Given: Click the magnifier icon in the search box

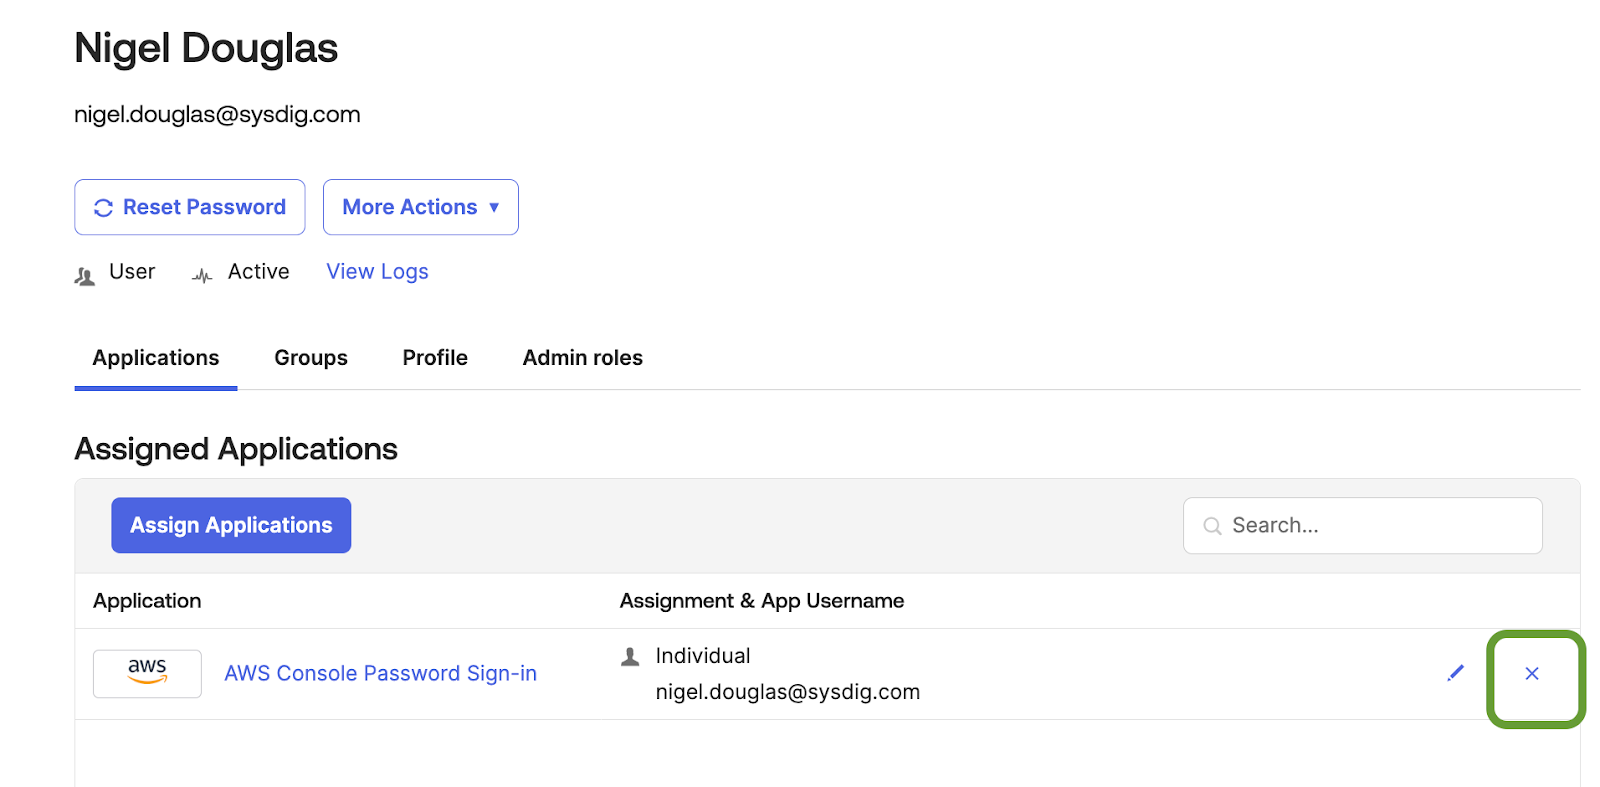Looking at the screenshot, I should (x=1212, y=526).
